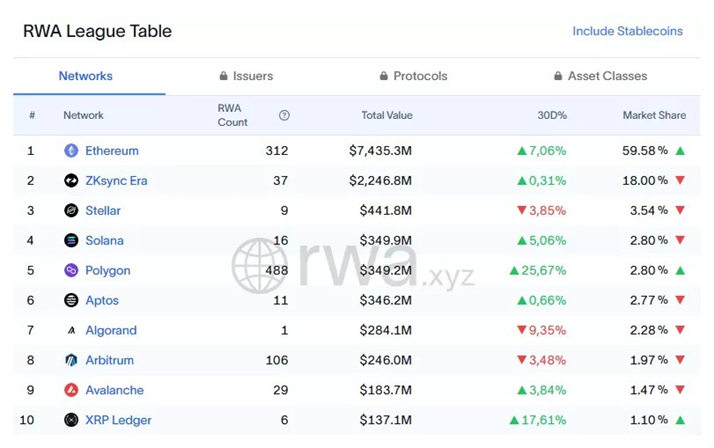Toggle Include Stablecoins option
This screenshot has height=448, width=714.
(627, 31)
